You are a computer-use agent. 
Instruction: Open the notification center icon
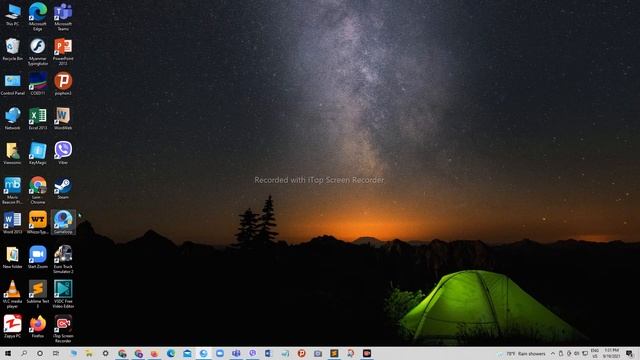[x=630, y=353]
